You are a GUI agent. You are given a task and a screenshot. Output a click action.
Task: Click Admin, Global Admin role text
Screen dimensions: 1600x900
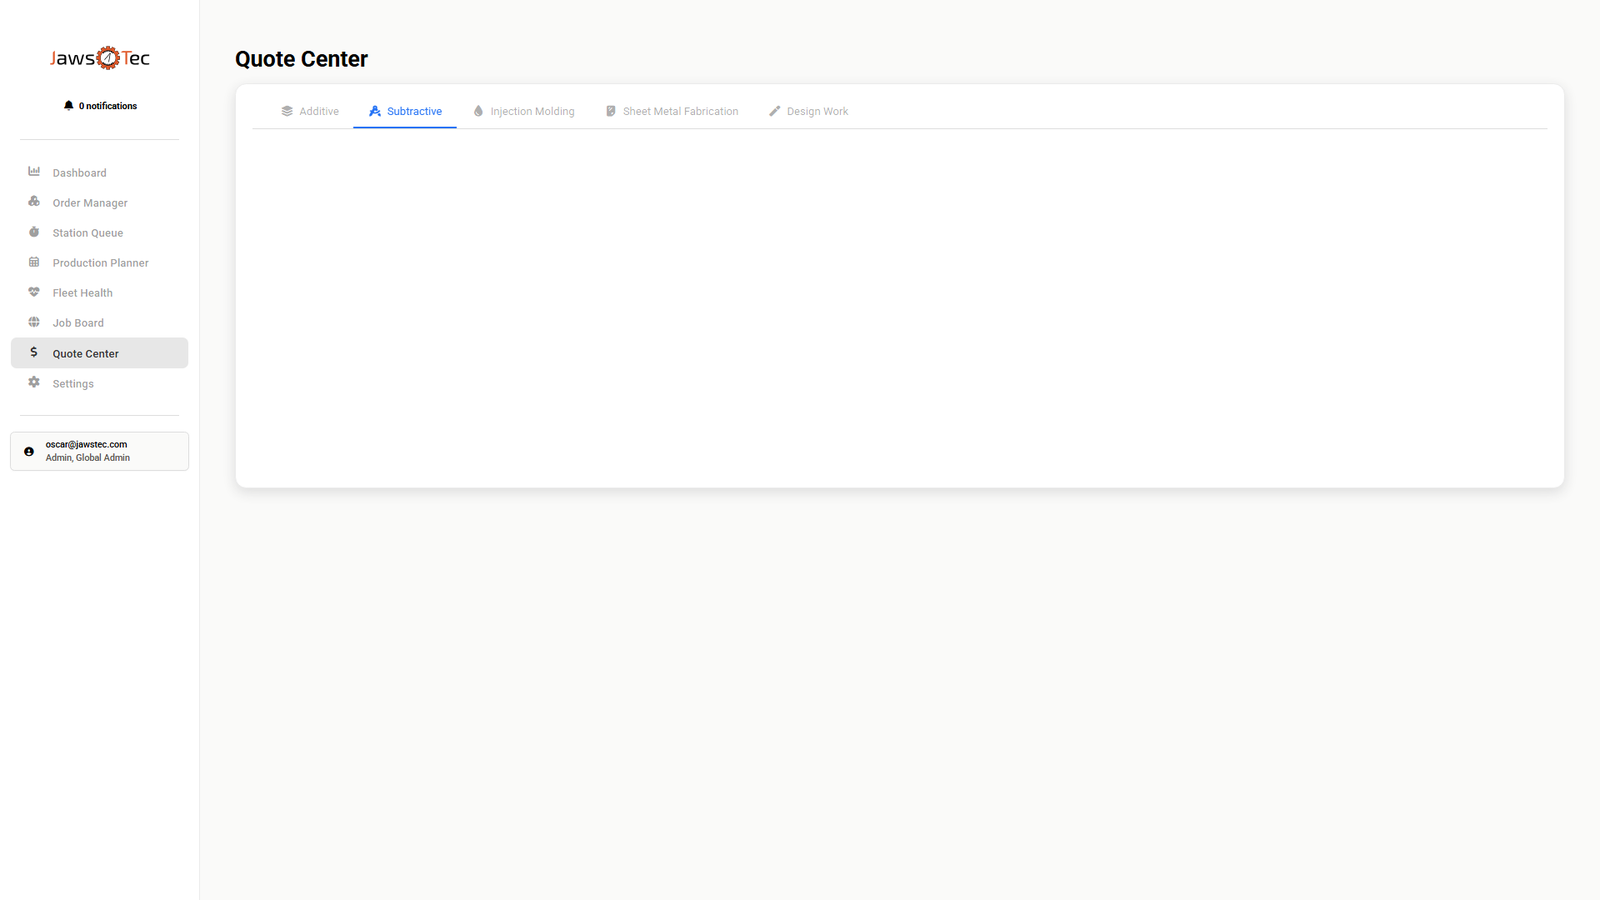88,458
